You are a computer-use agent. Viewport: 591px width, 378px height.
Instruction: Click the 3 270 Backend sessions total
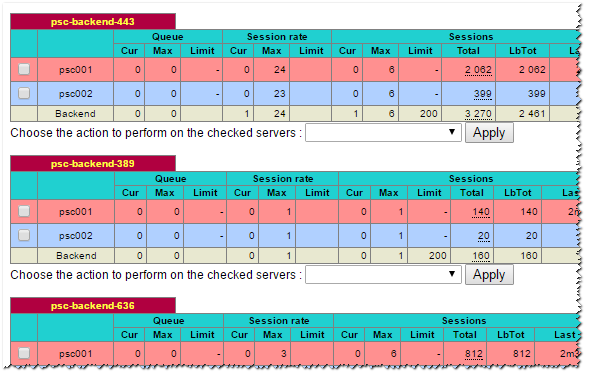[x=478, y=114]
